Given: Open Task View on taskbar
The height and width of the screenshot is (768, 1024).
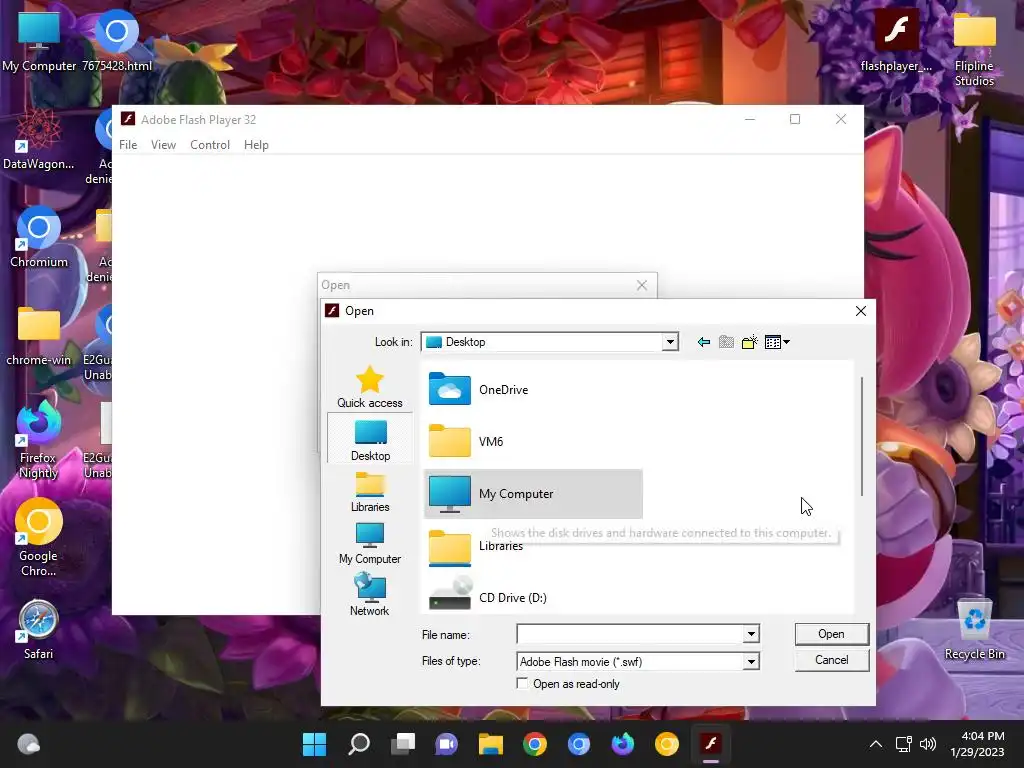Looking at the screenshot, I should (x=403, y=744).
